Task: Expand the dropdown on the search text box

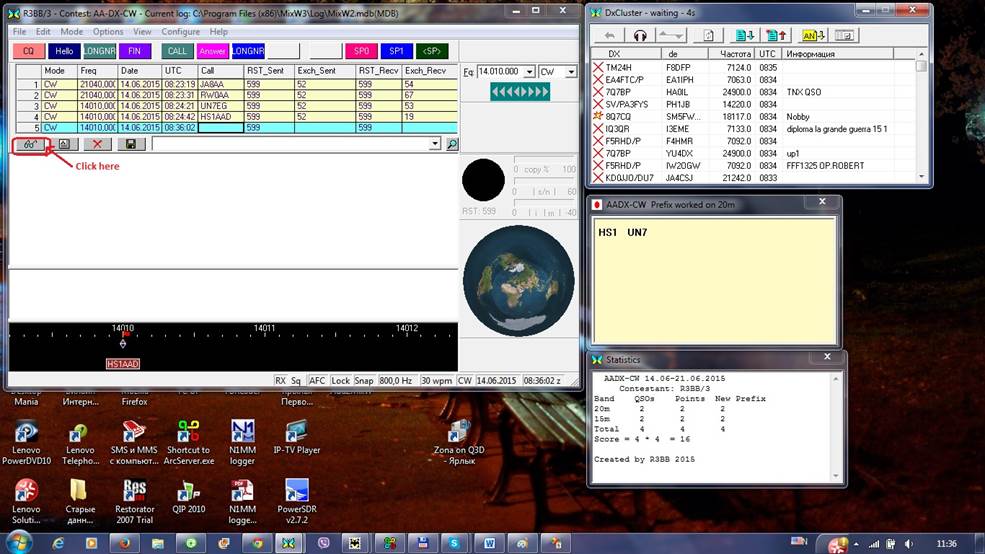Action: point(434,144)
